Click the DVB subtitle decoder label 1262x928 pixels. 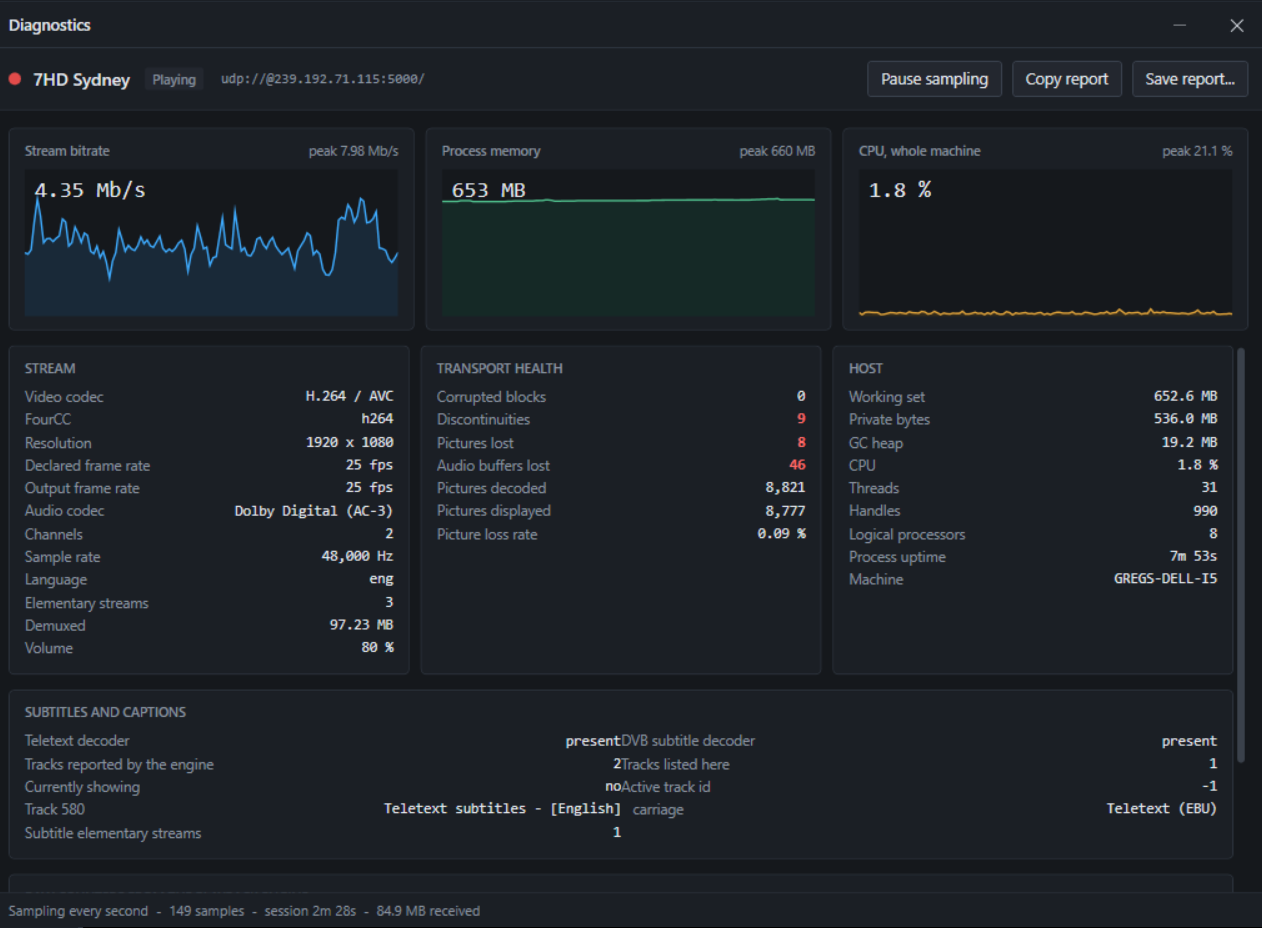(x=688, y=741)
